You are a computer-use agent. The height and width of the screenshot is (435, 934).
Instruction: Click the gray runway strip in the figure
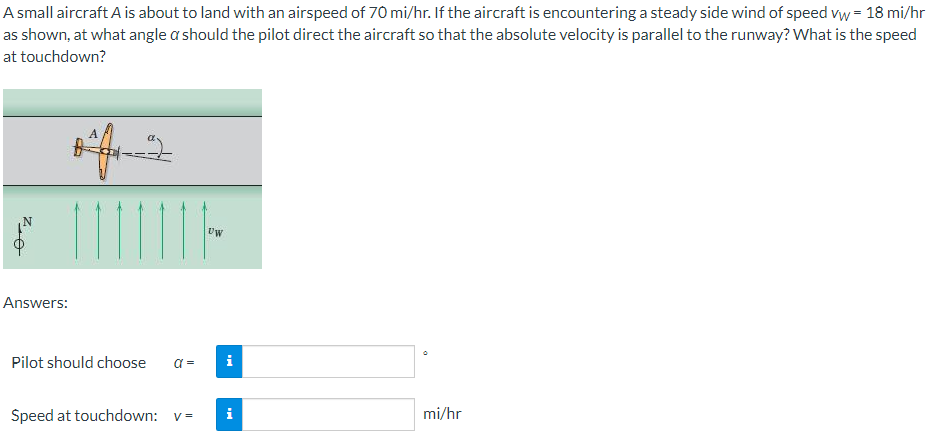point(132,151)
